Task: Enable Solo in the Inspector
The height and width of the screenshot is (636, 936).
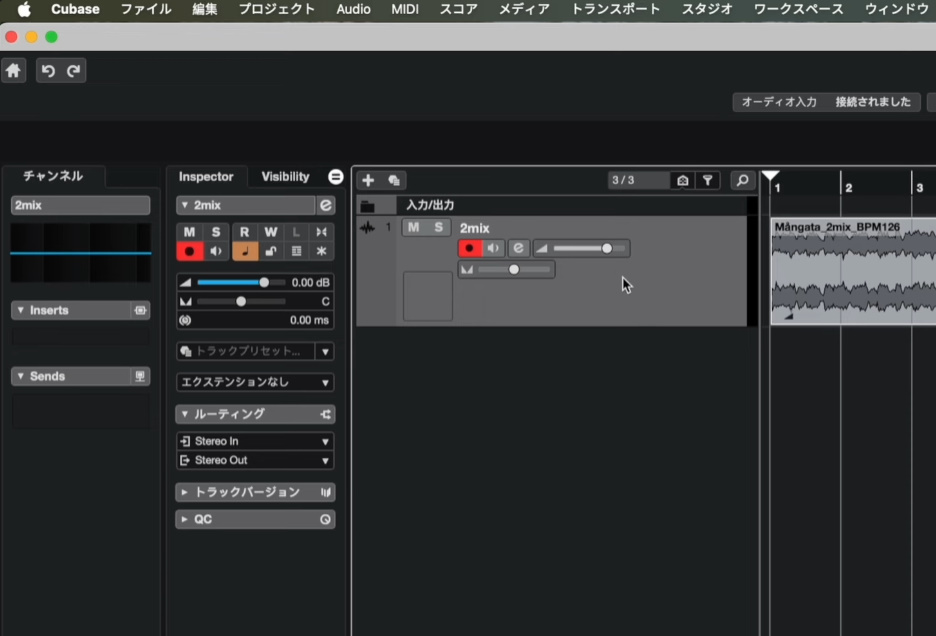Action: [215, 232]
